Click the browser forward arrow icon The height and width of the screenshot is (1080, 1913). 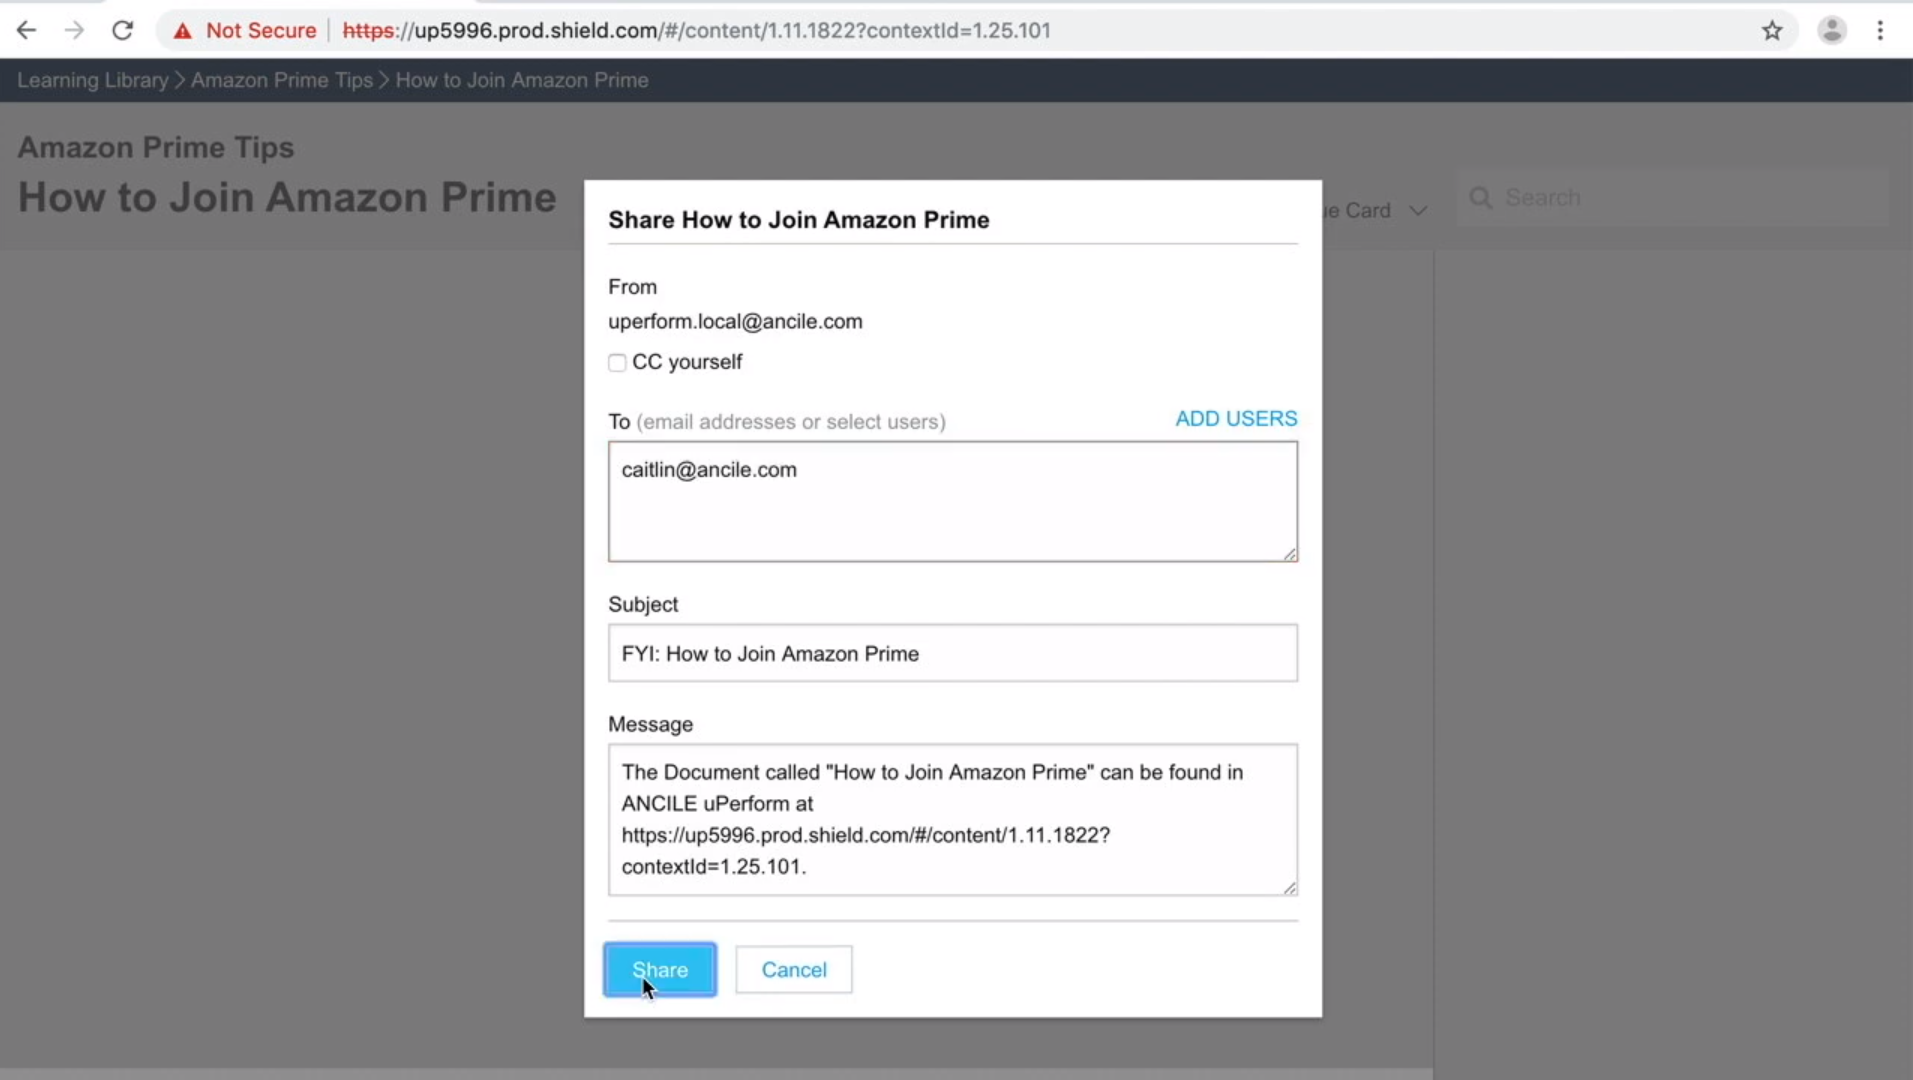(x=74, y=30)
